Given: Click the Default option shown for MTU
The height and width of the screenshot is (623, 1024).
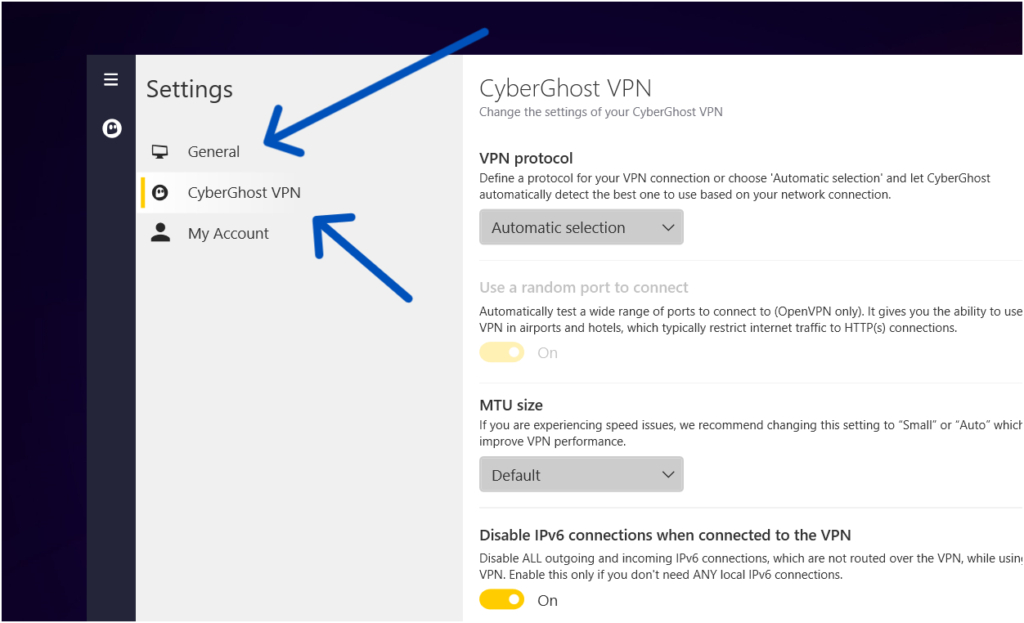Looking at the screenshot, I should [516, 474].
